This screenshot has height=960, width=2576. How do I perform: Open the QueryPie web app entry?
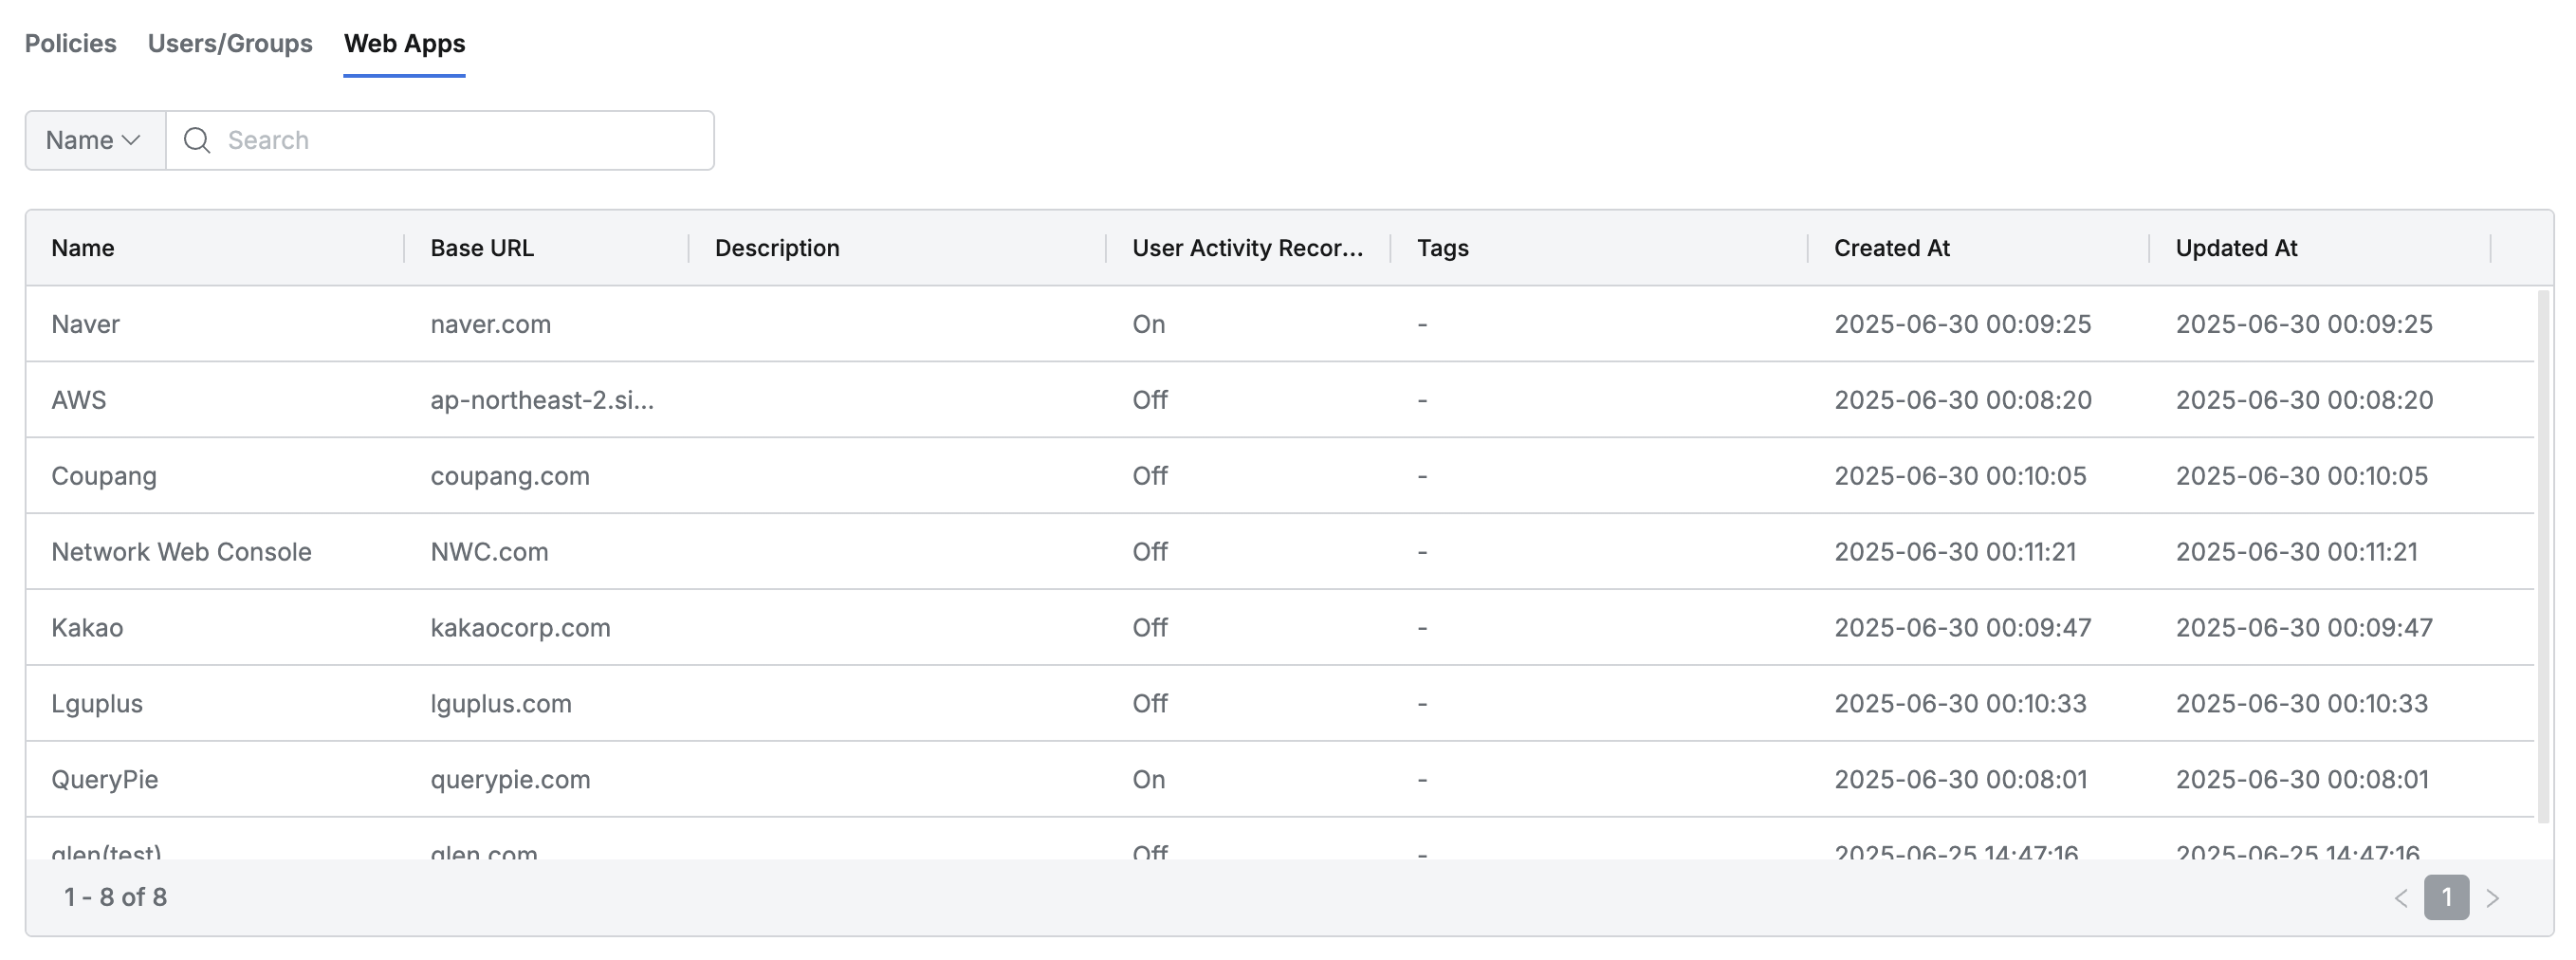click(105, 780)
